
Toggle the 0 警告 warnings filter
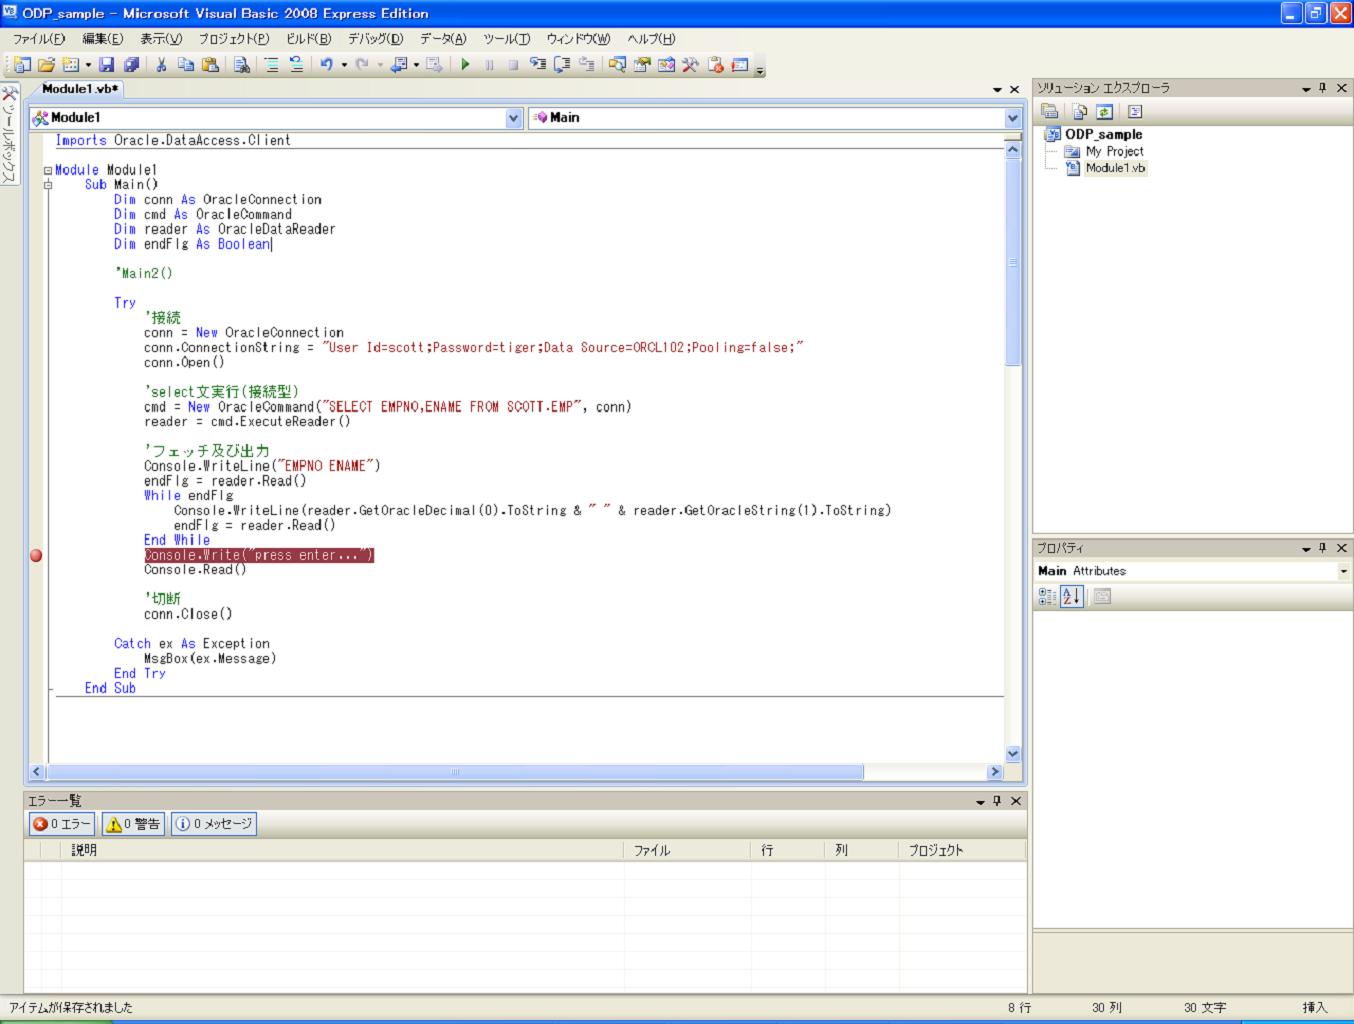133,824
